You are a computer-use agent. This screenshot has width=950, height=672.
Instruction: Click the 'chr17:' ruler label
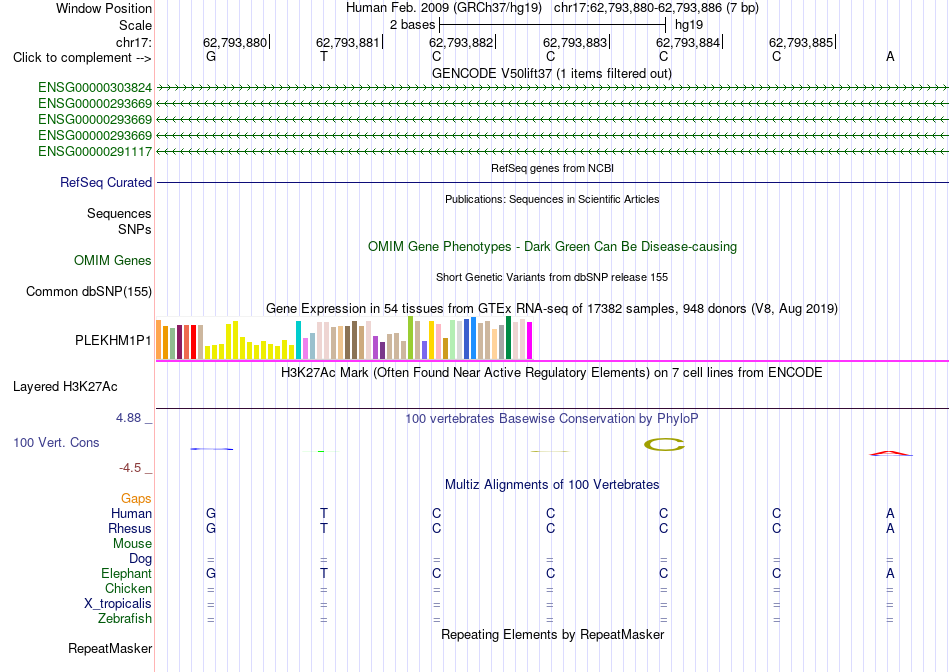(133, 42)
